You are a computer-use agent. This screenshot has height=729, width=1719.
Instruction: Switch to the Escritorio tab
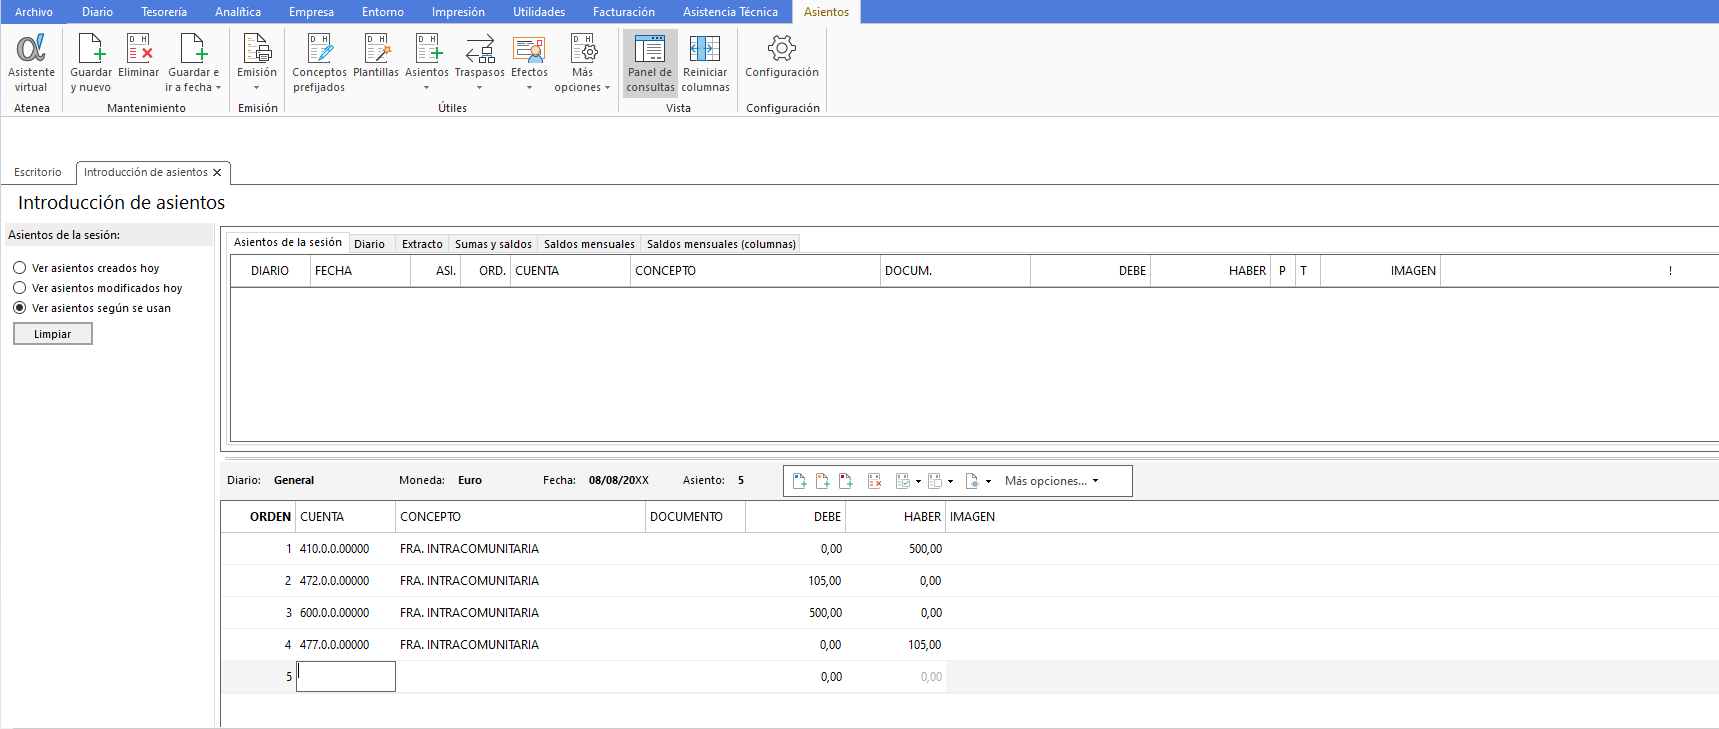coord(38,172)
